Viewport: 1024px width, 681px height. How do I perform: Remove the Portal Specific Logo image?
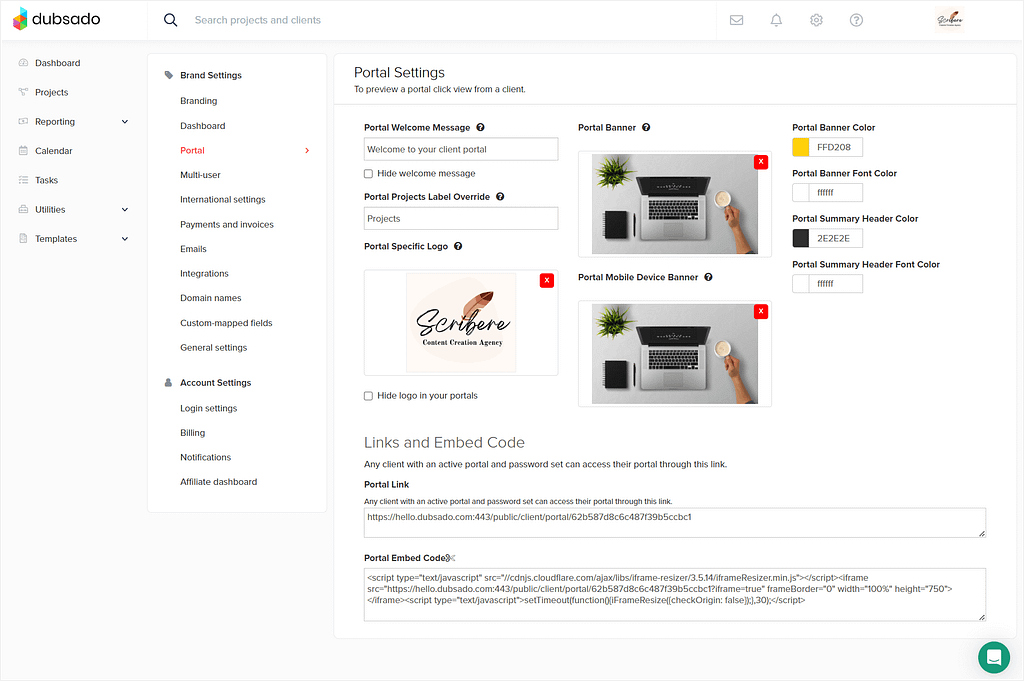pyautogui.click(x=547, y=280)
